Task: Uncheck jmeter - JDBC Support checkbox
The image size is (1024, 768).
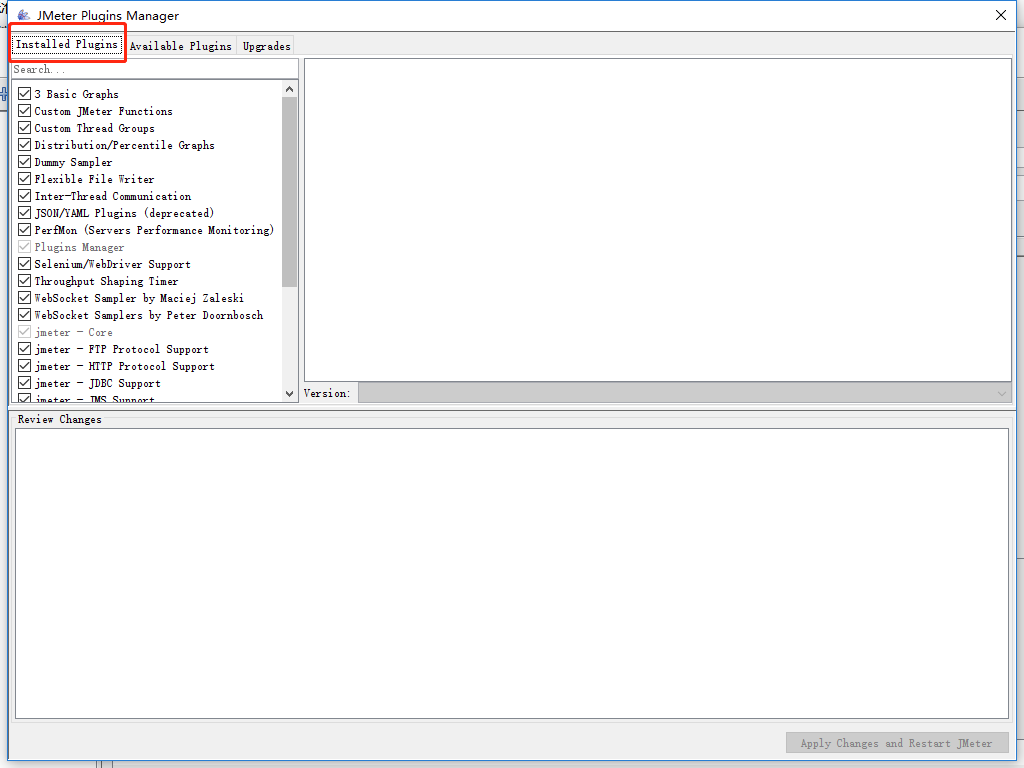Action: coord(24,382)
